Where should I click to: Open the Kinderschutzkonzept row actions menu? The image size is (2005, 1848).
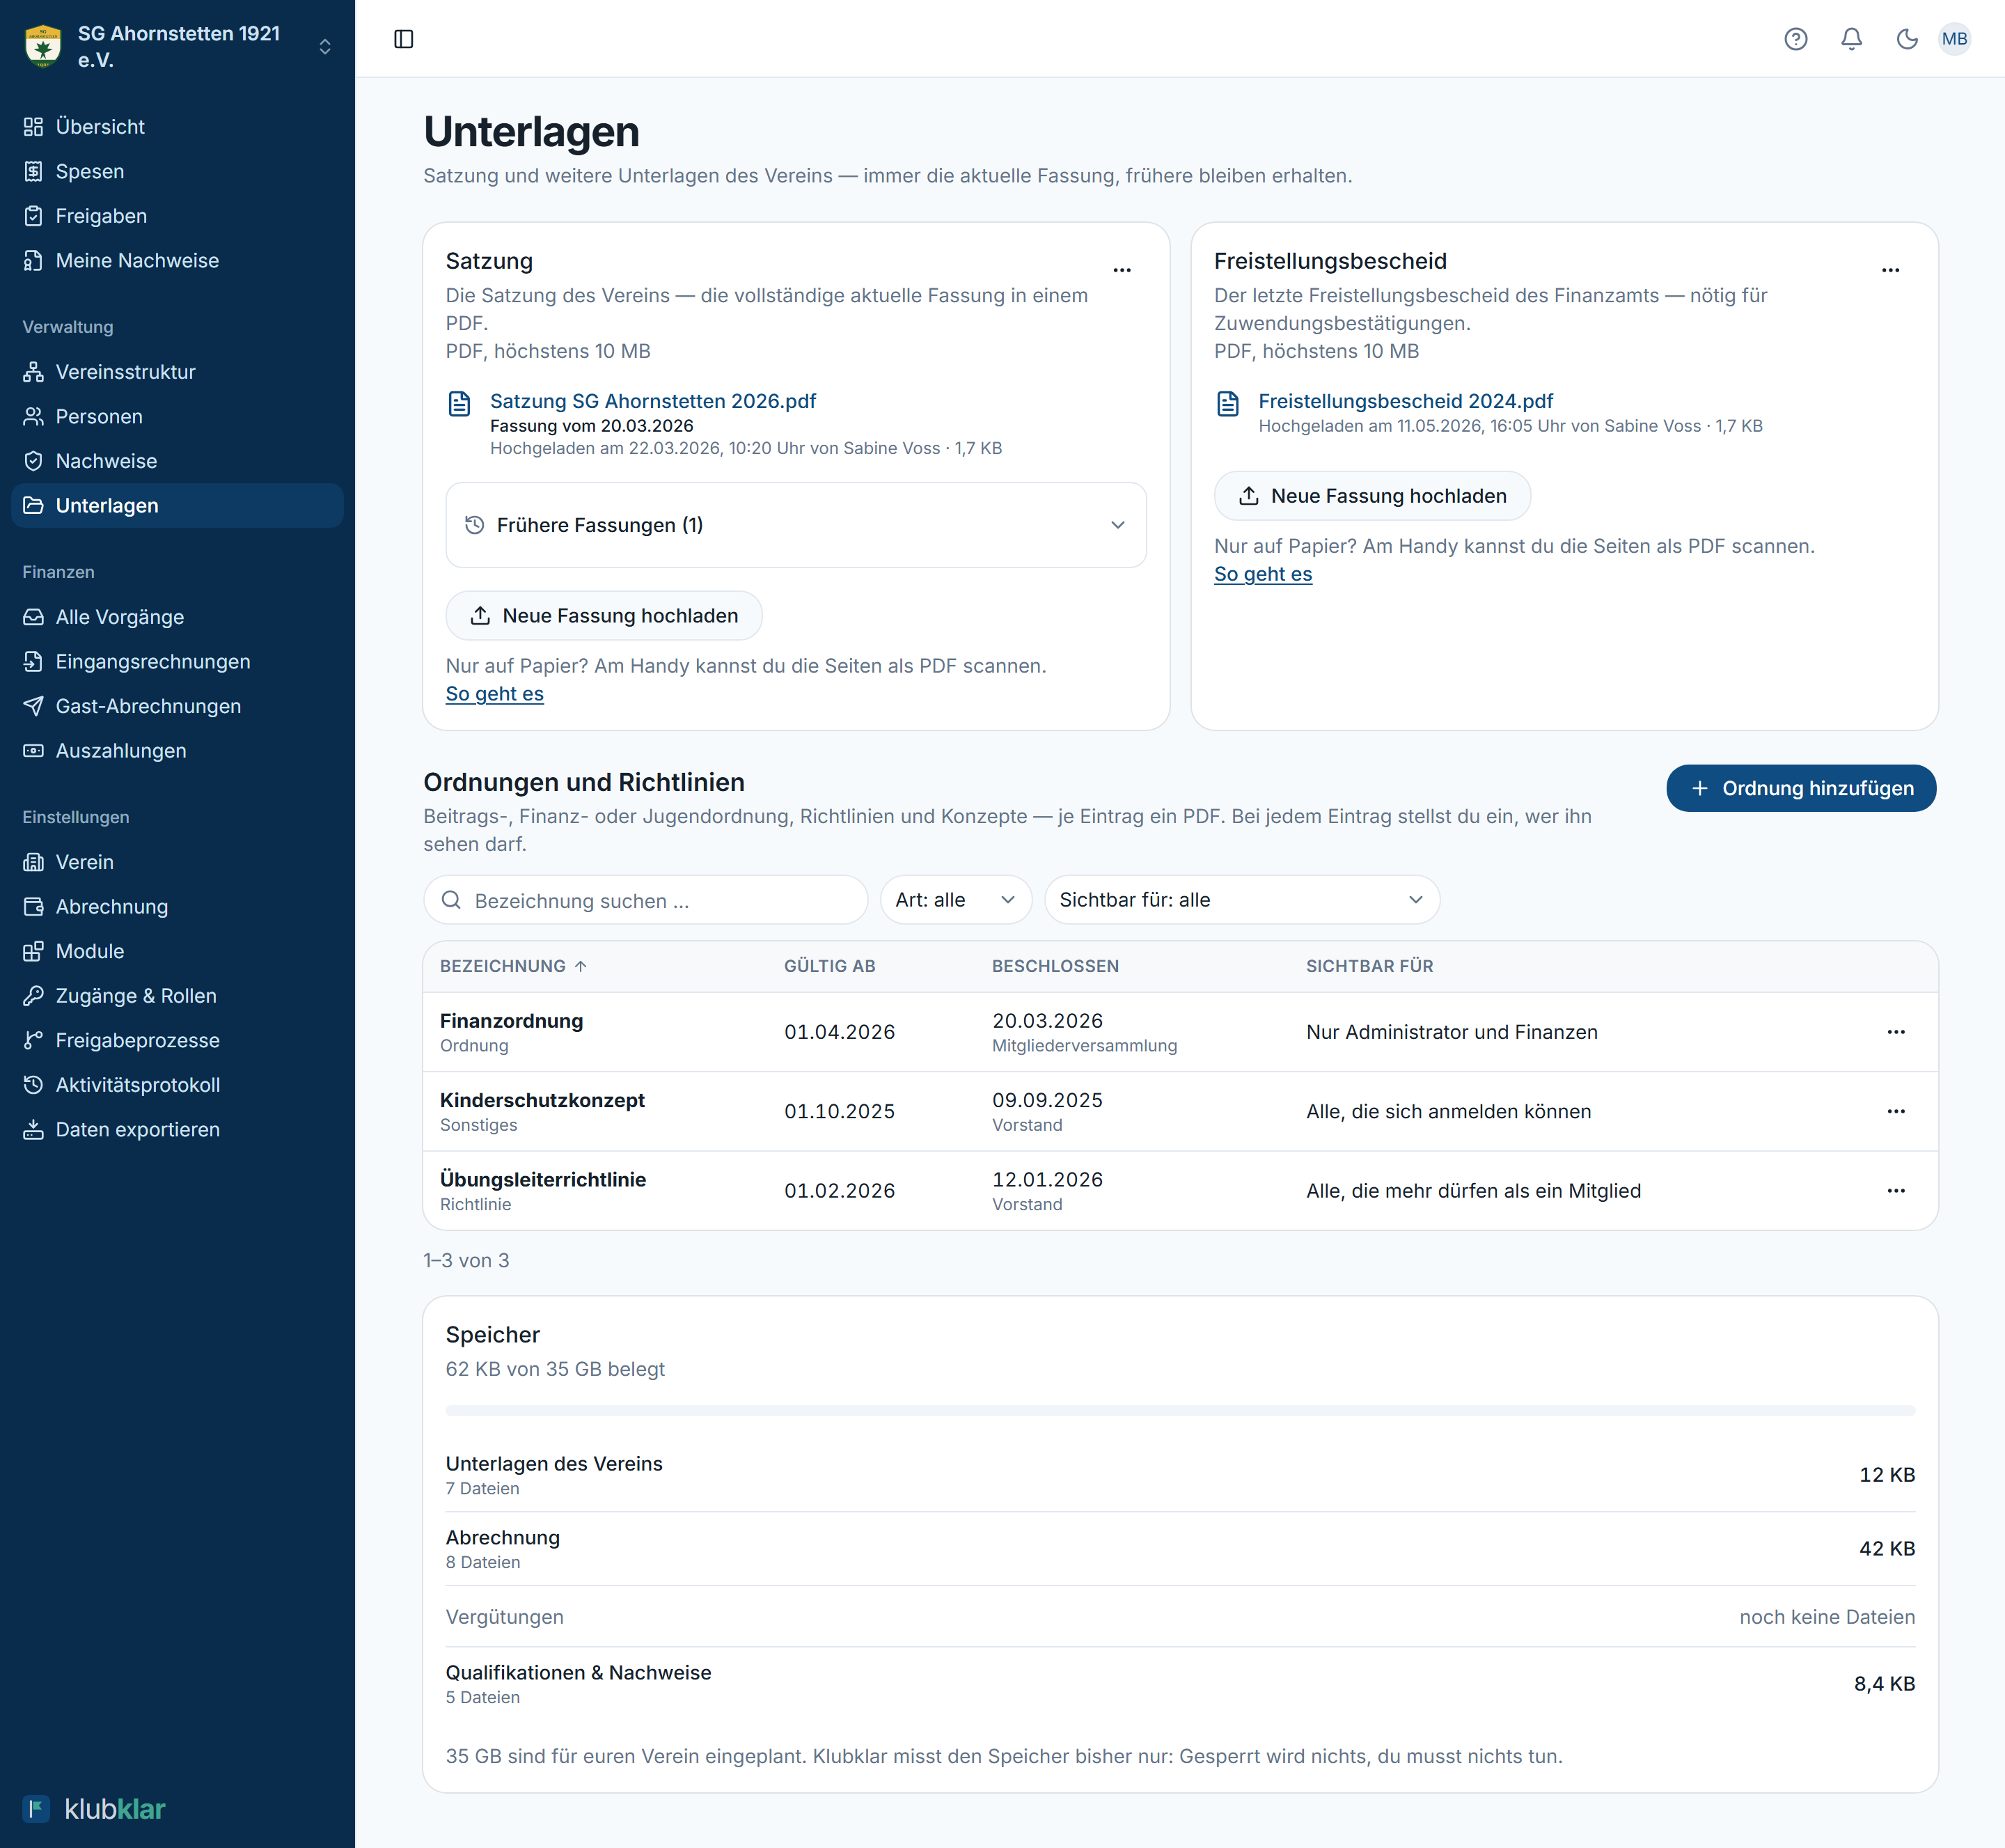1896,1111
